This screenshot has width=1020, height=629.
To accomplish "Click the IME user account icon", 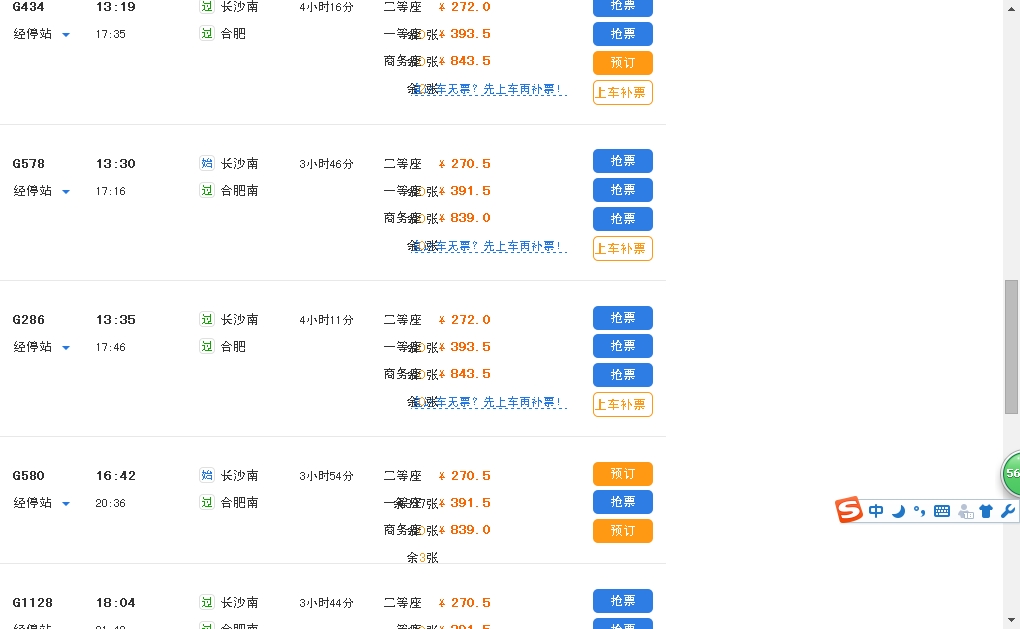I will pos(965,511).
